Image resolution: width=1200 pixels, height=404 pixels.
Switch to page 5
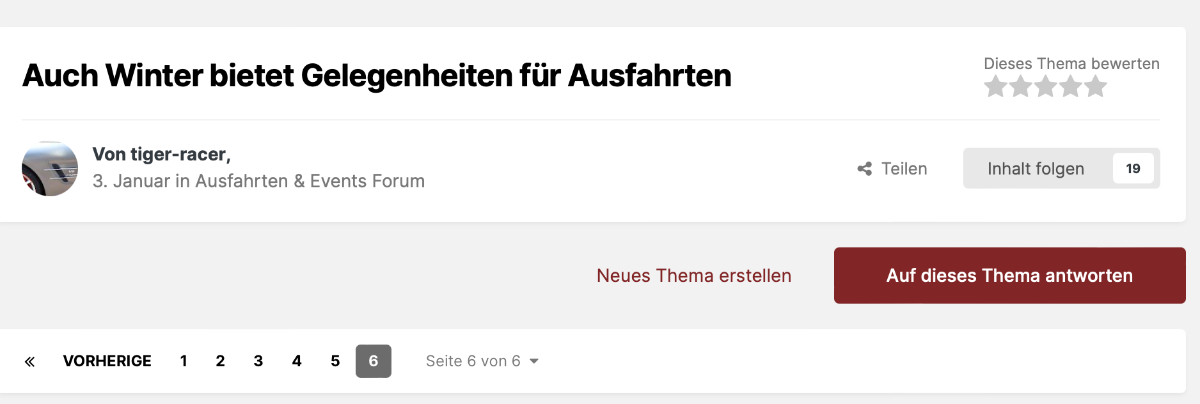click(x=335, y=361)
